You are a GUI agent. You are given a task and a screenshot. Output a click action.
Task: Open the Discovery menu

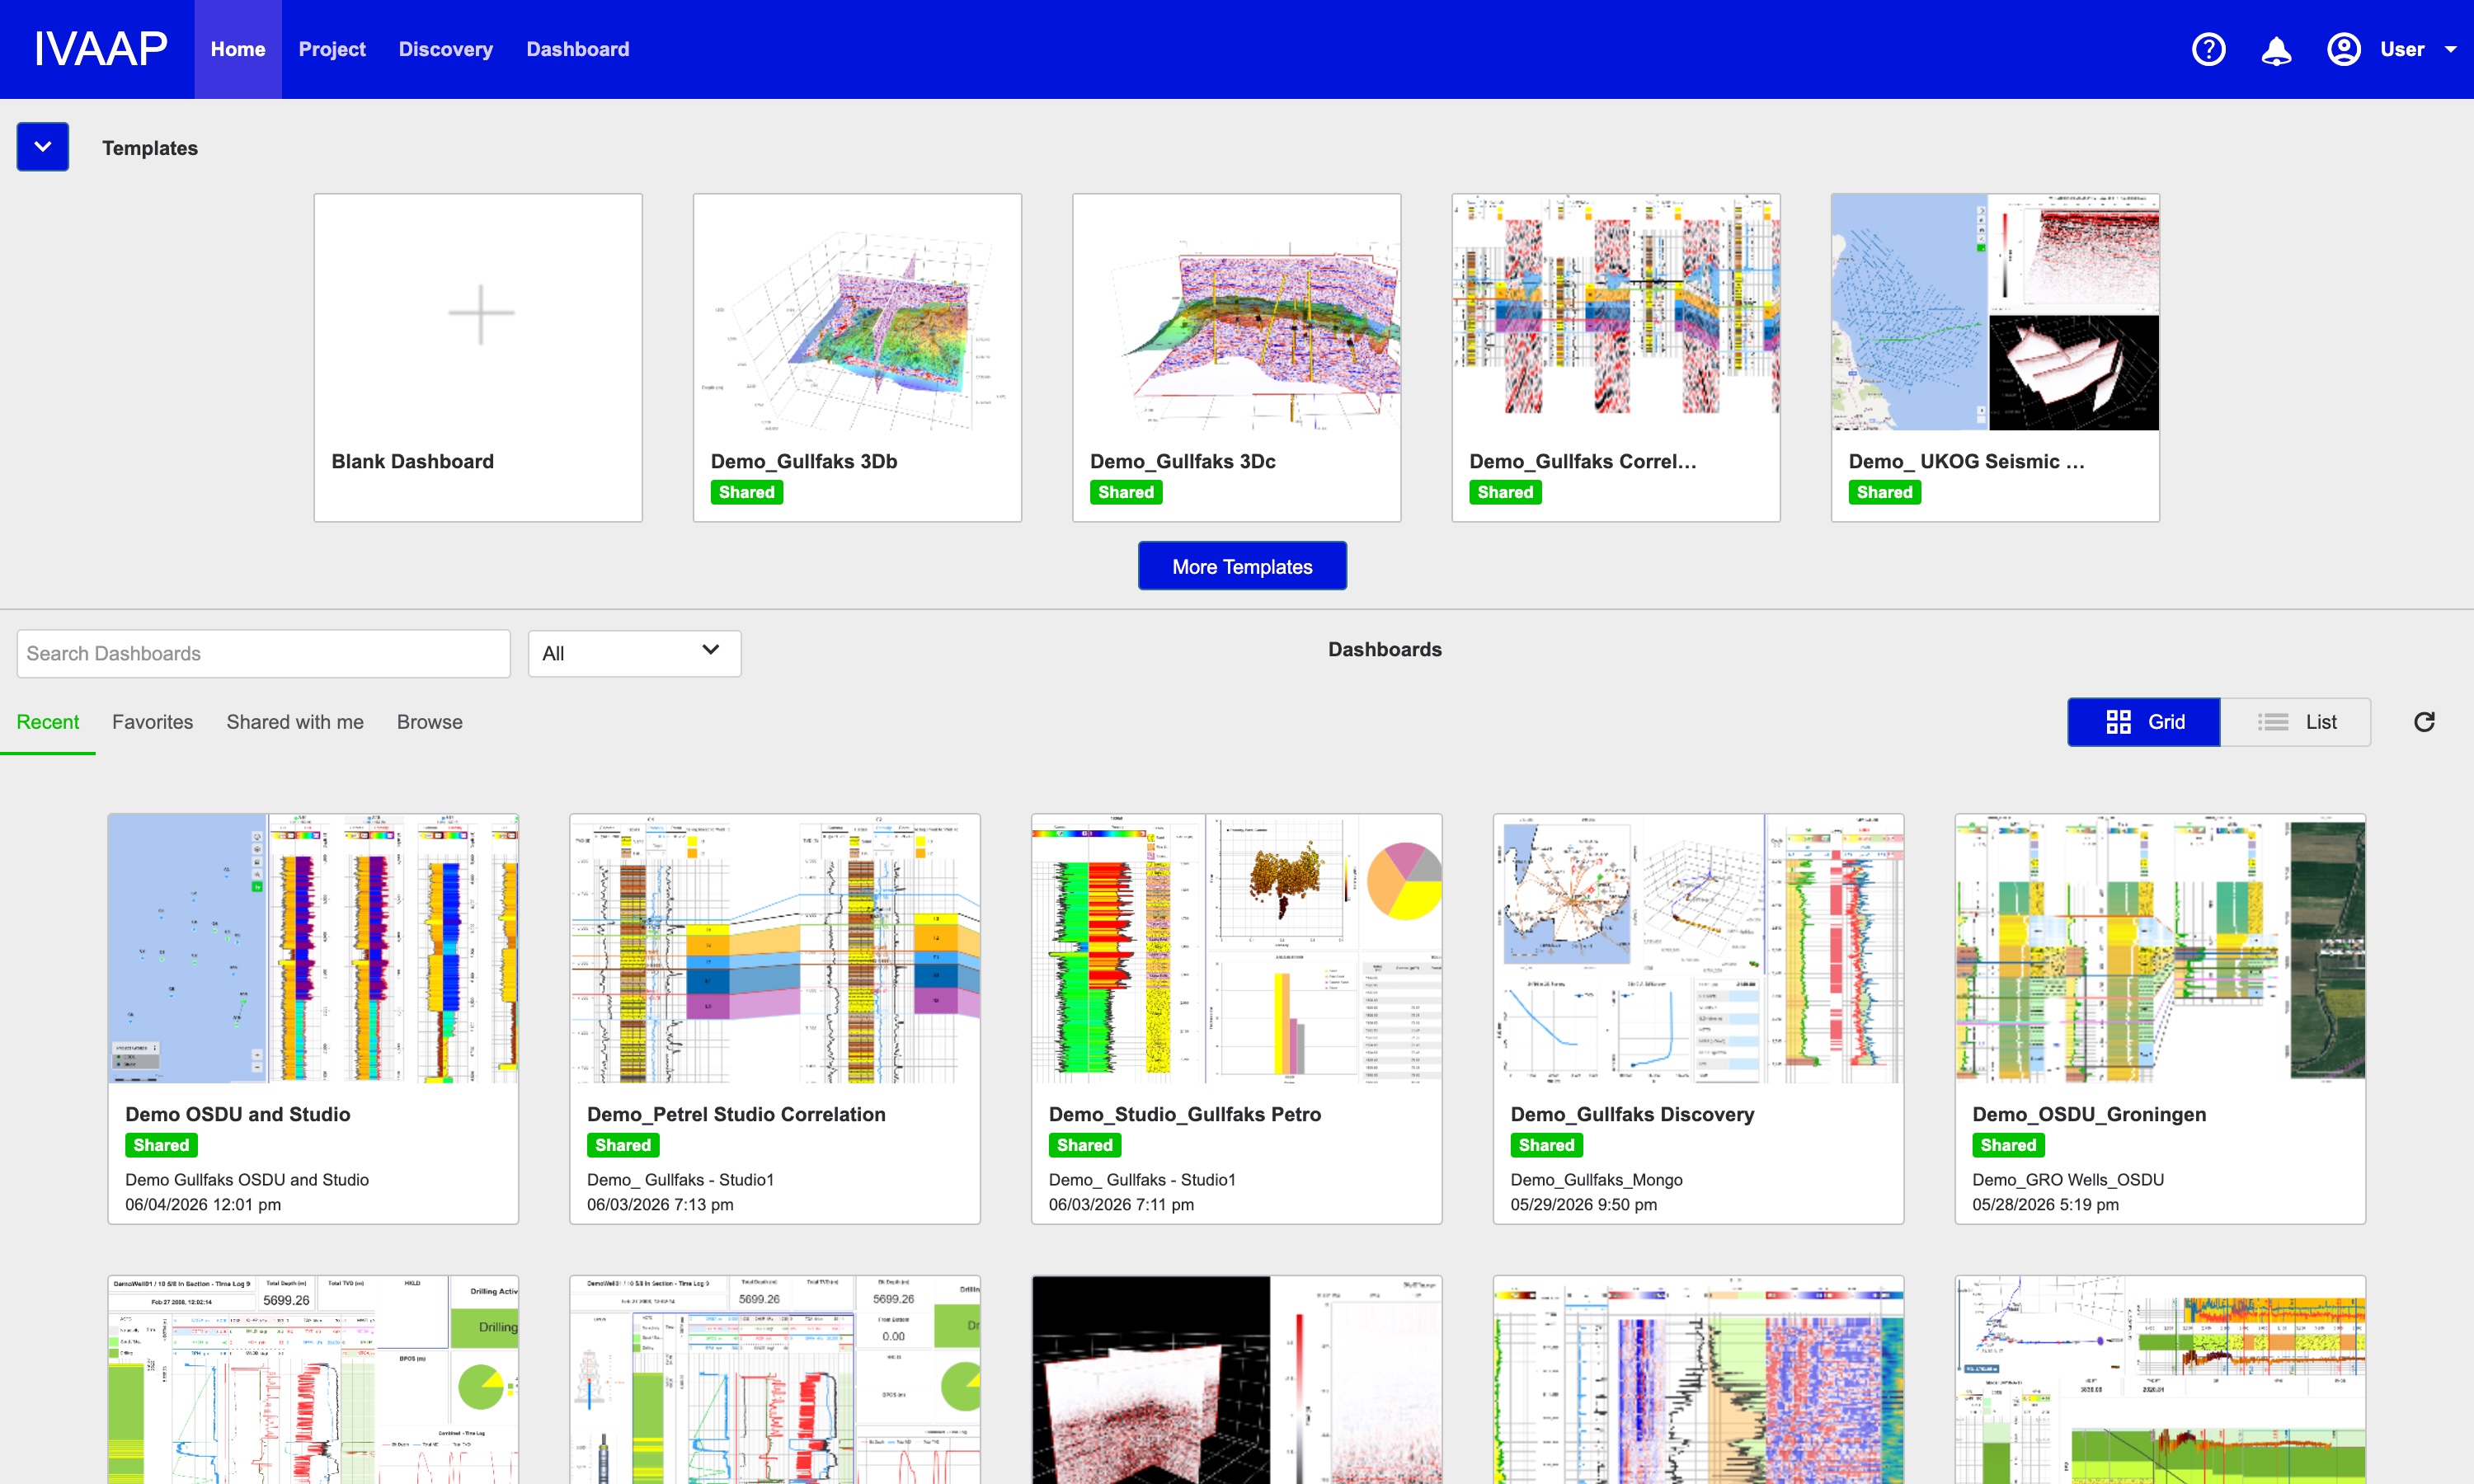tap(445, 49)
